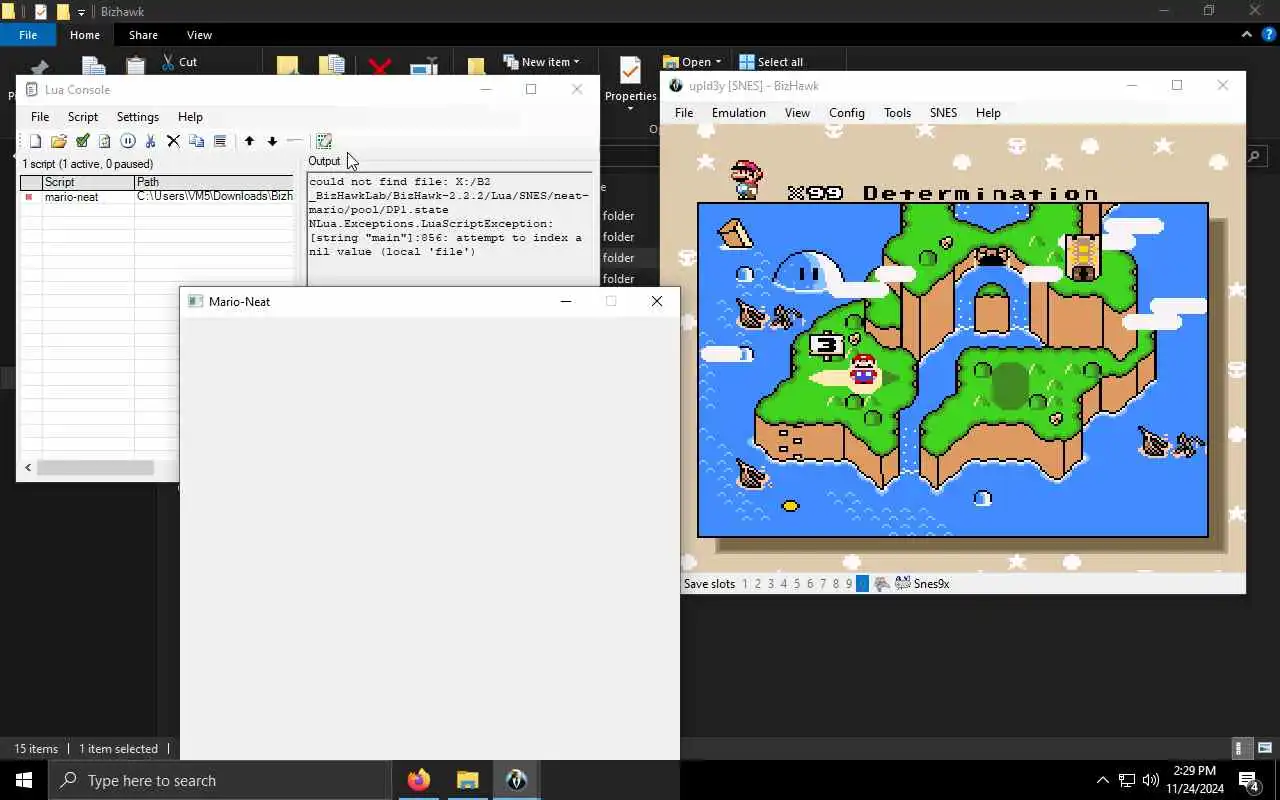Open the notification center icon
The image size is (1280, 800).
pyautogui.click(x=1248, y=780)
